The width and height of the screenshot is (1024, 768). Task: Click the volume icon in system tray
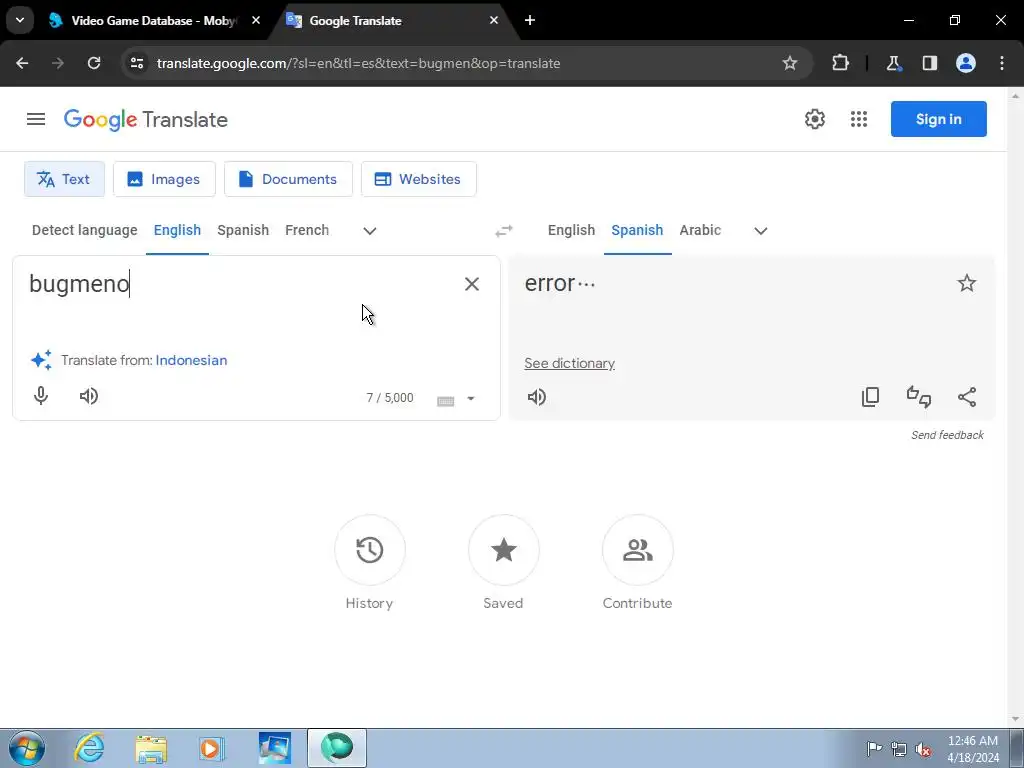[923, 749]
